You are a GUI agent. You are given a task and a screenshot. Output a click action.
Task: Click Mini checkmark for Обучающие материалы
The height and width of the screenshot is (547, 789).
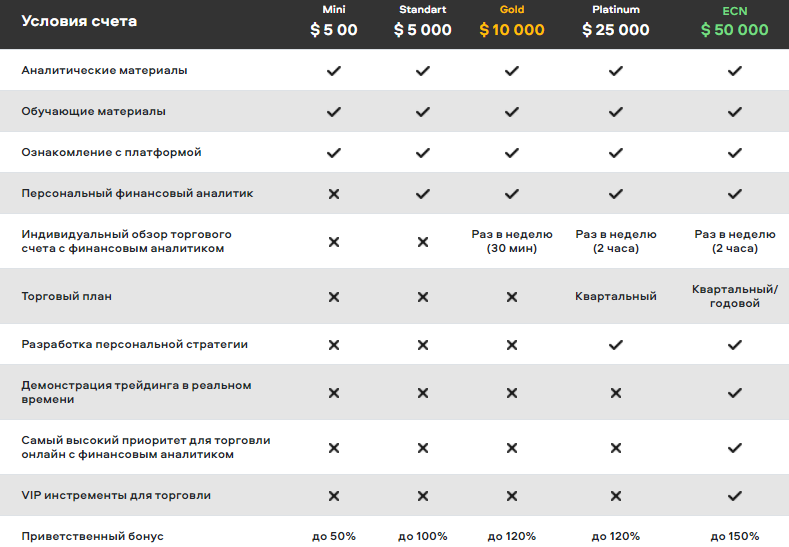pyautogui.click(x=334, y=112)
